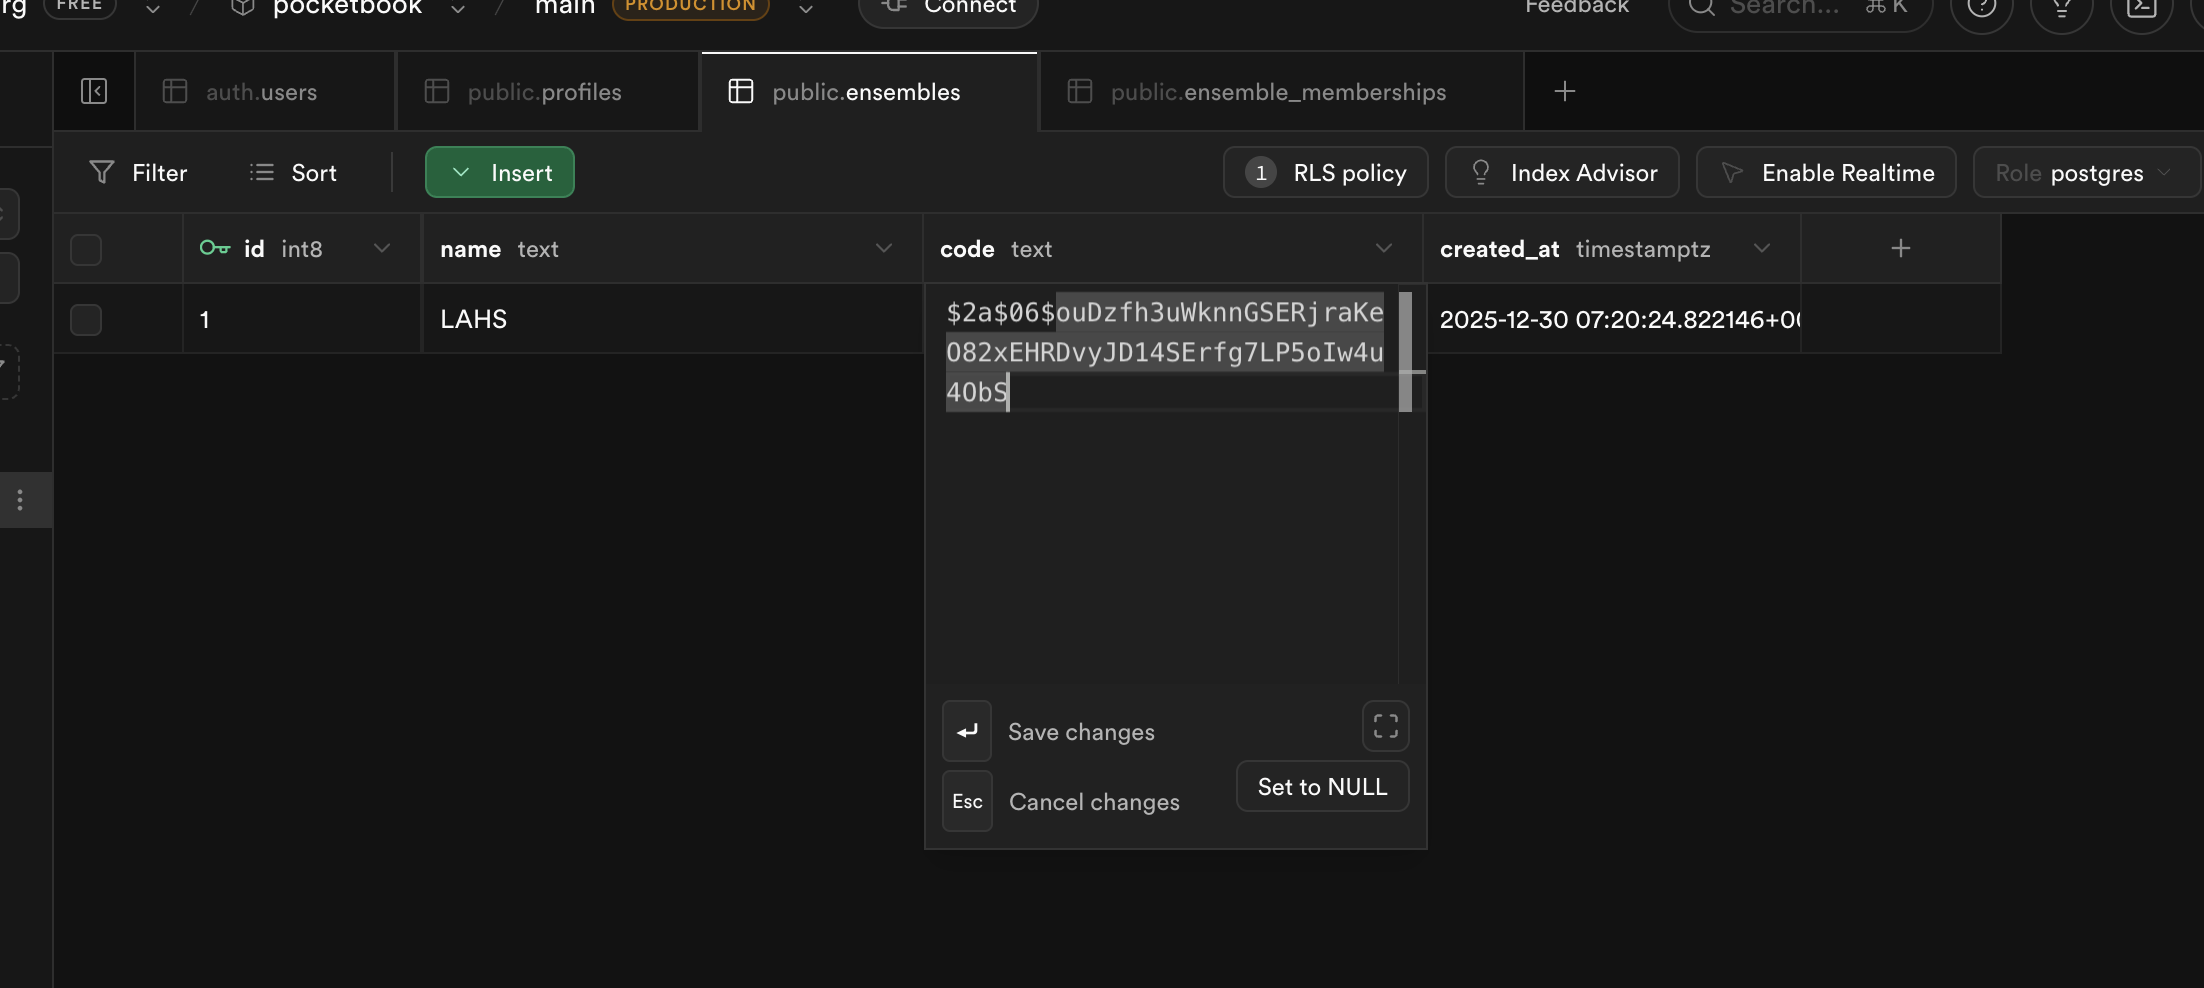Viewport: 2204px width, 988px height.
Task: Click the Filter funnel icon
Action: click(x=102, y=172)
